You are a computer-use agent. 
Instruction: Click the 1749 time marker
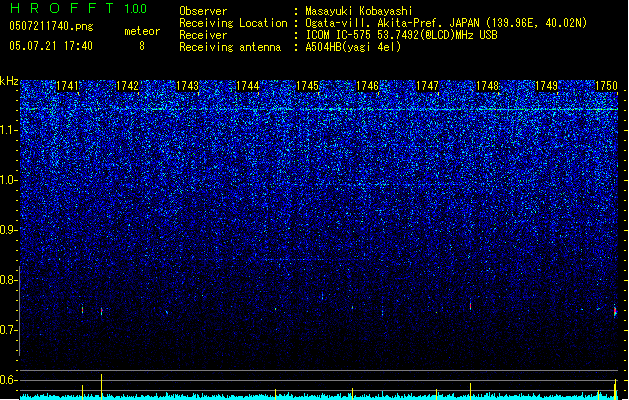(x=547, y=86)
